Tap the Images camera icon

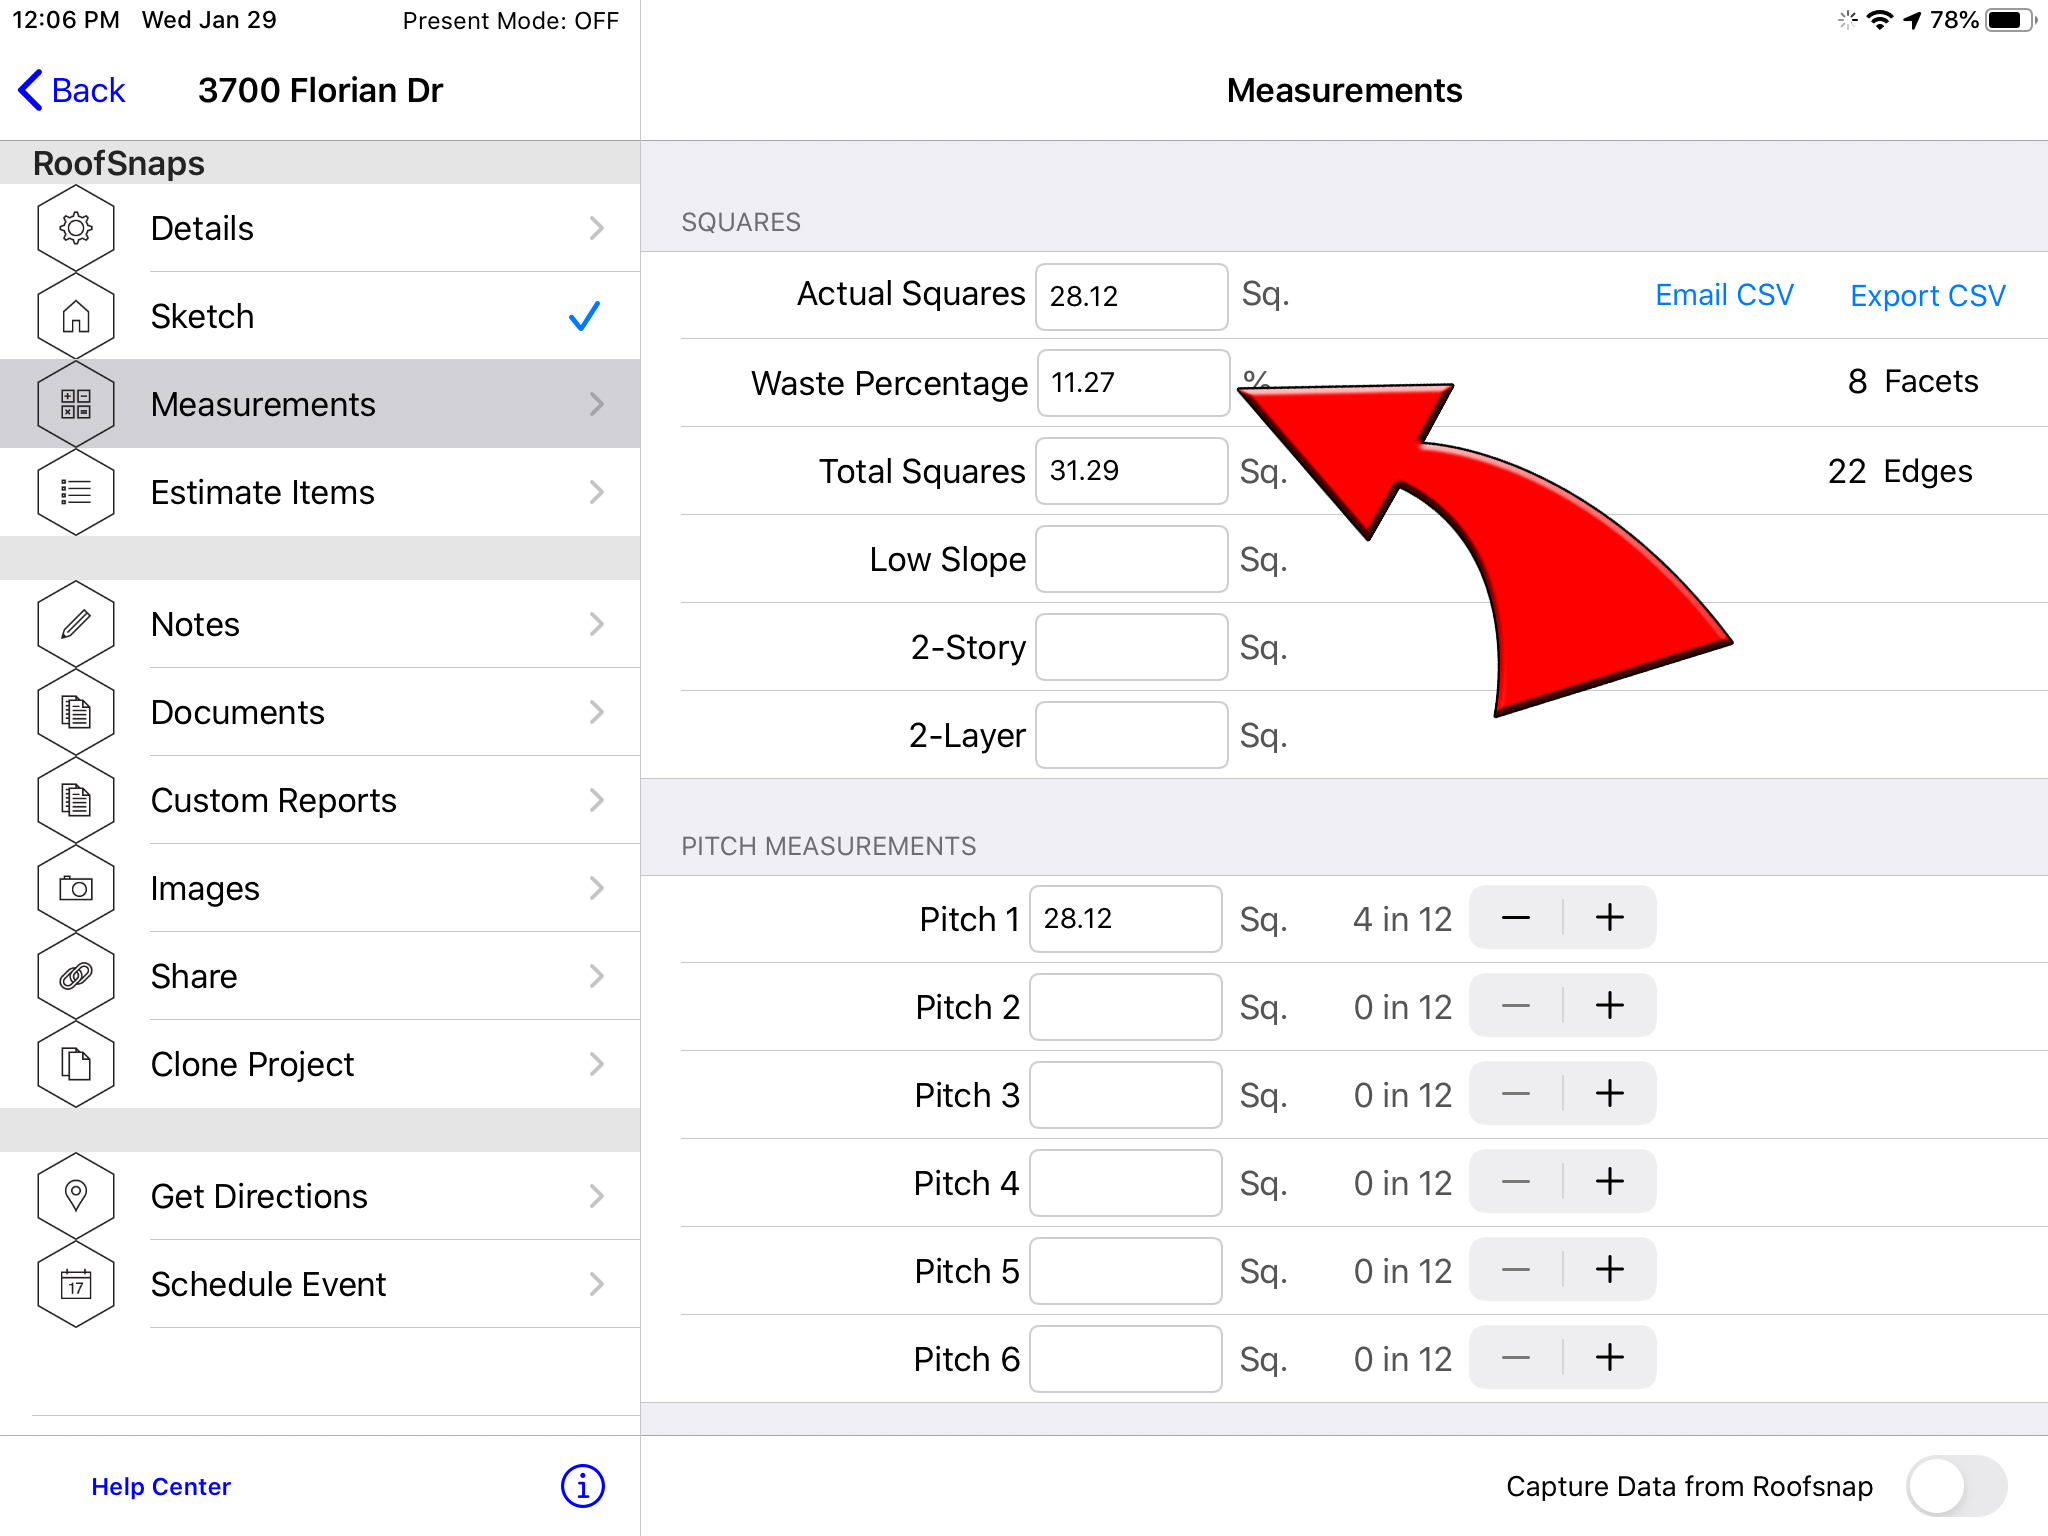coord(76,888)
